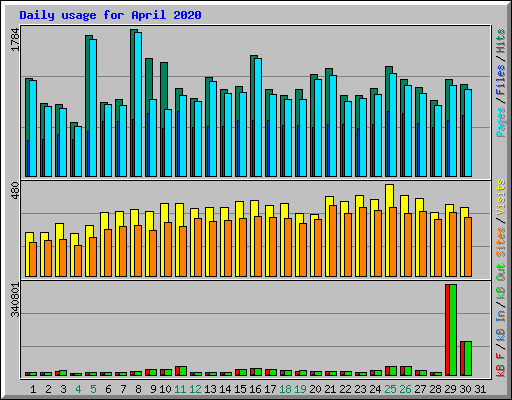
Task: Click the green weekend day label 19
Action: click(x=300, y=389)
